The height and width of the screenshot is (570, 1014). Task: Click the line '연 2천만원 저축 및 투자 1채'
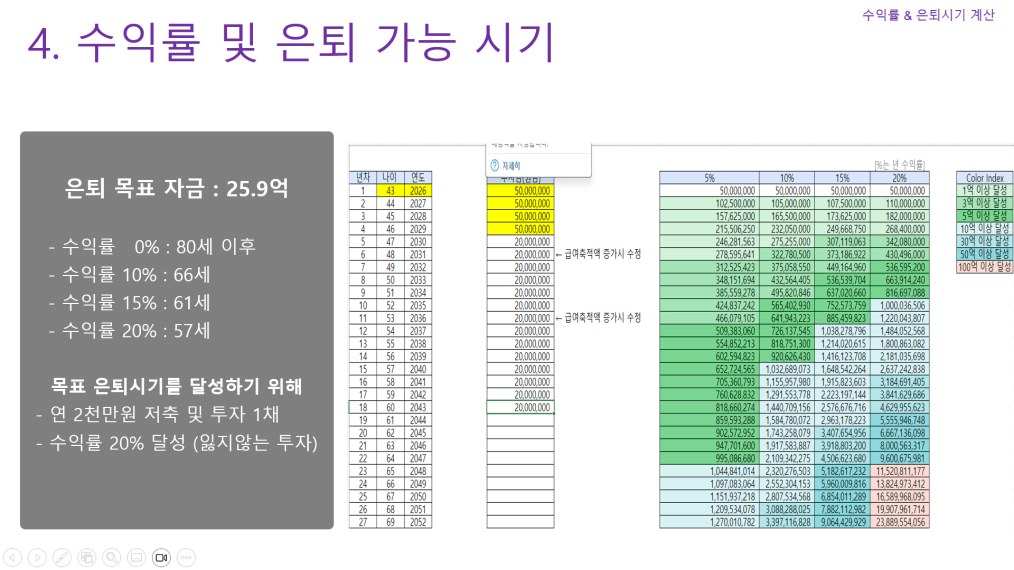tap(157, 414)
